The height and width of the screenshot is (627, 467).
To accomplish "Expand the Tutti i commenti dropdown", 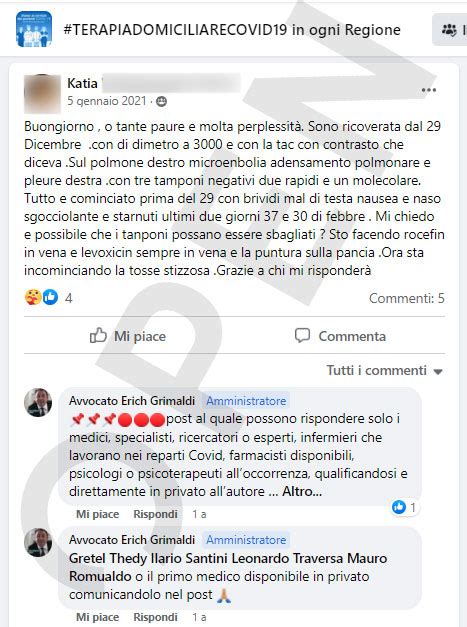I will point(384,370).
